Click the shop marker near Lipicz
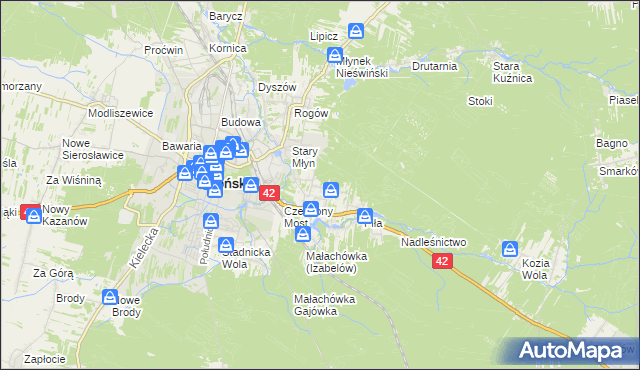This screenshot has width=640, height=370. pyautogui.click(x=356, y=31)
